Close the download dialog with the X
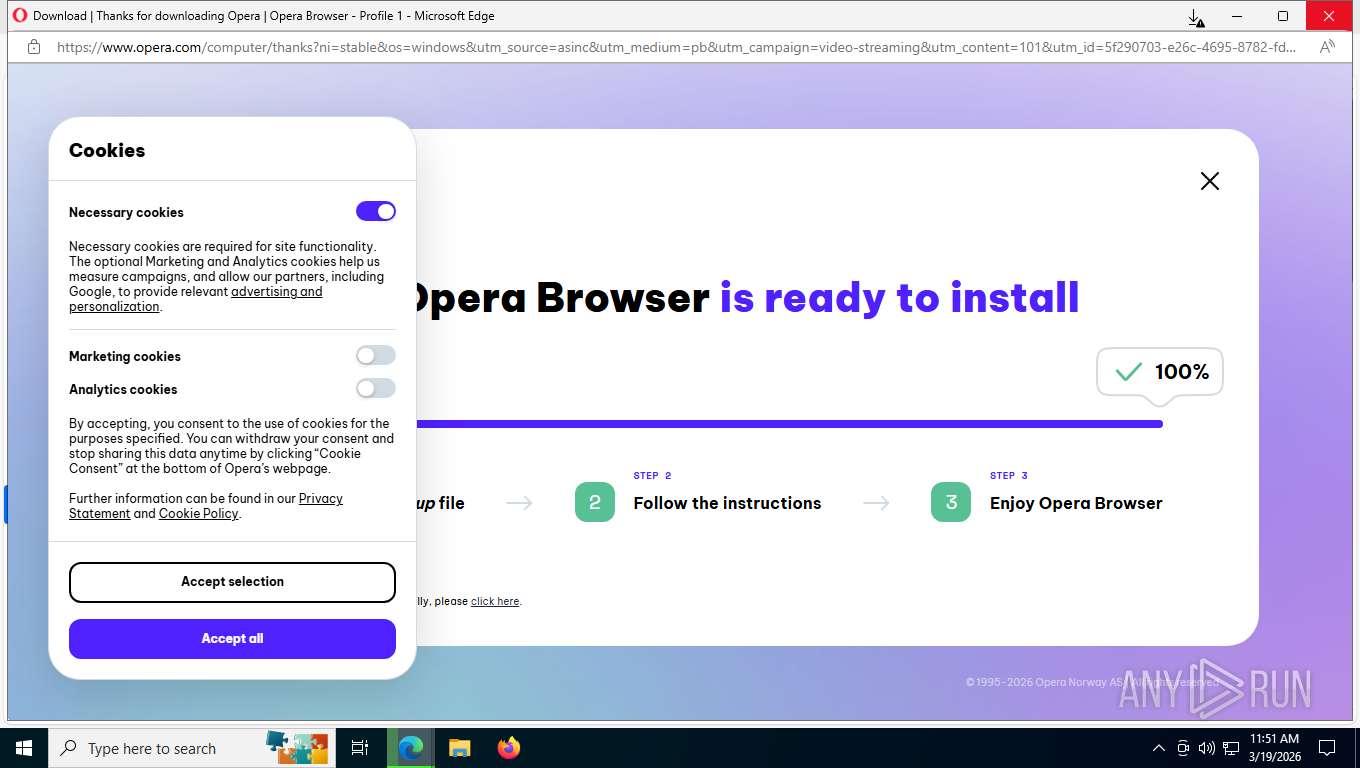This screenshot has width=1360, height=768. pyautogui.click(x=1210, y=181)
